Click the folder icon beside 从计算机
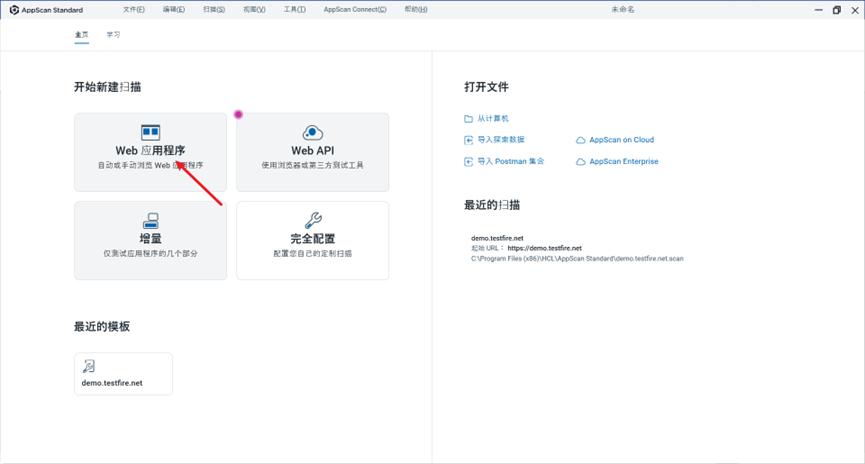This screenshot has height=464, width=865. click(468, 119)
